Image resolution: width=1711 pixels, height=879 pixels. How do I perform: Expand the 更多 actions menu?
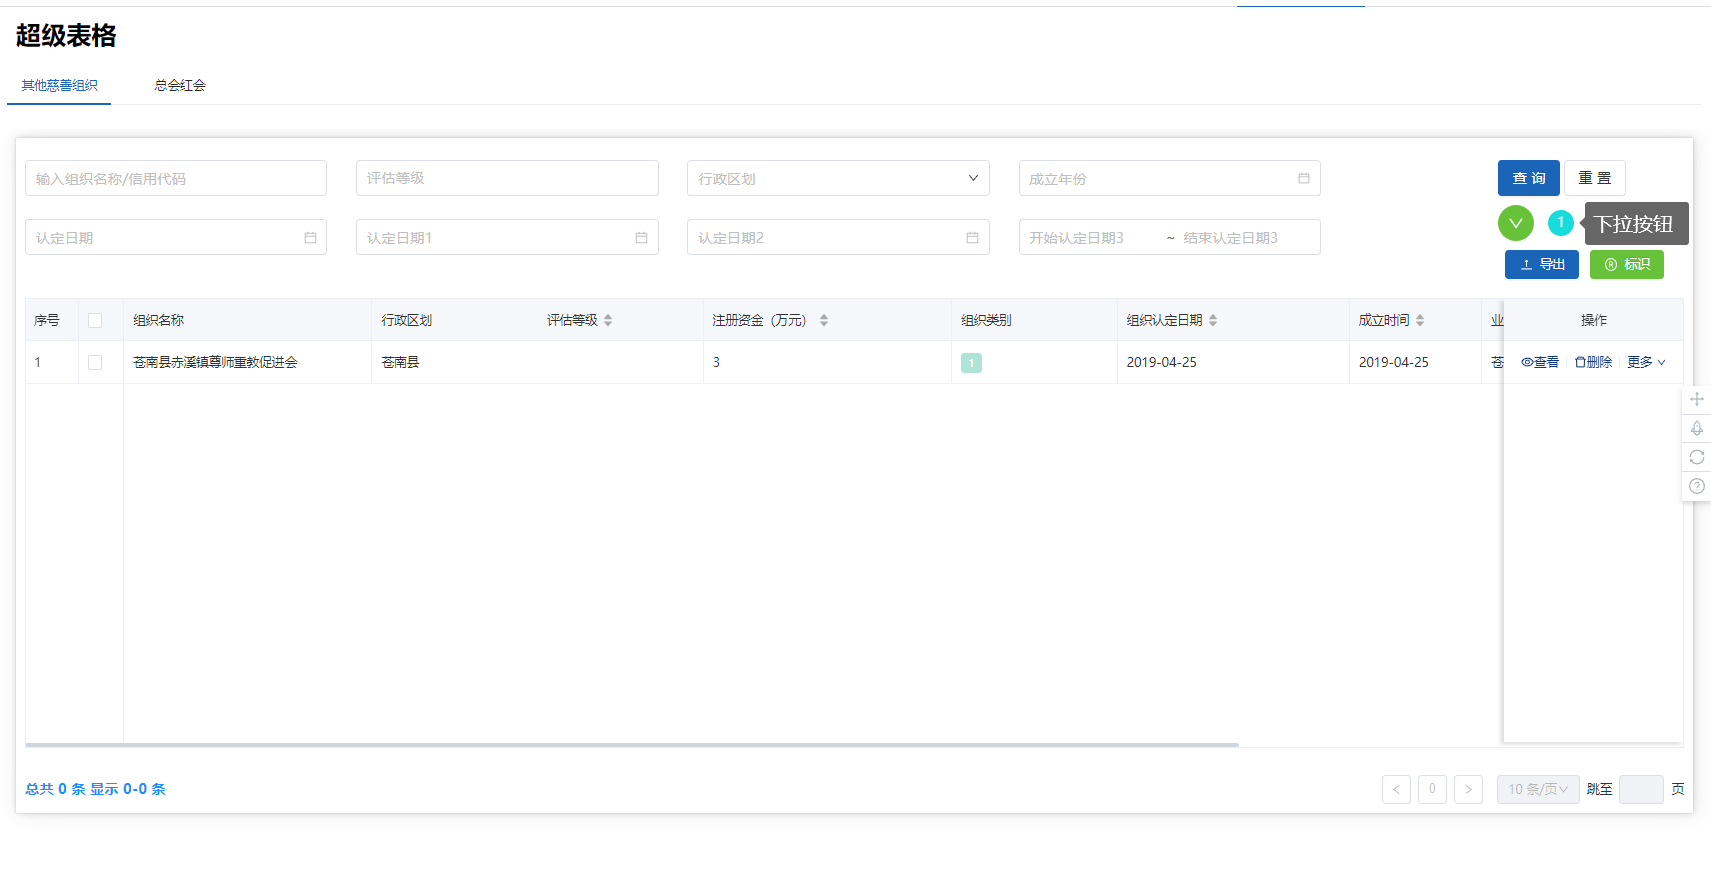tap(1645, 362)
